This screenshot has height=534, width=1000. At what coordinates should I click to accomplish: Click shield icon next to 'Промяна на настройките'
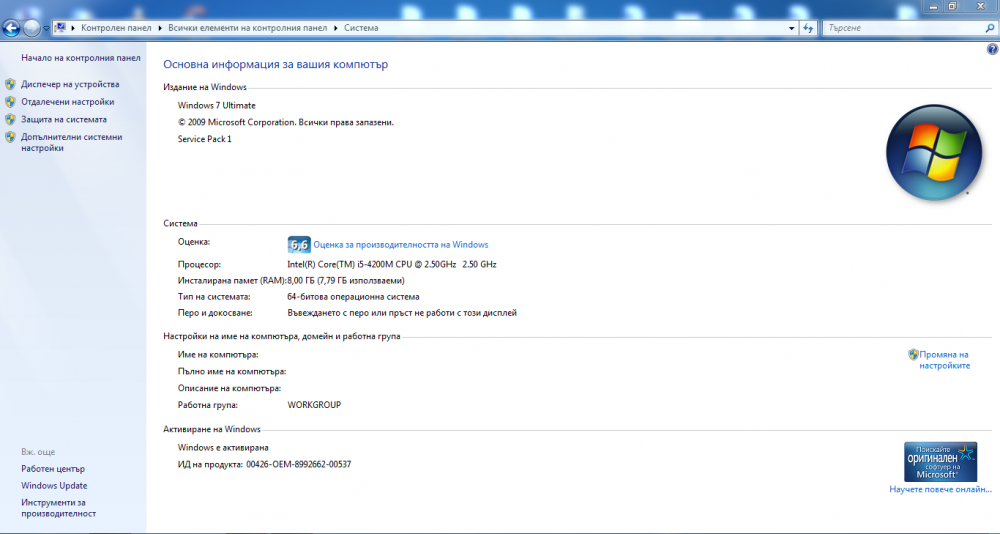pyautogui.click(x=913, y=355)
